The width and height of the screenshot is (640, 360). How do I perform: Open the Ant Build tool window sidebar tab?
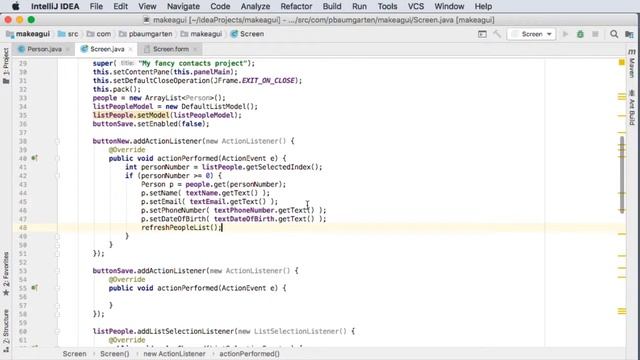click(x=632, y=107)
